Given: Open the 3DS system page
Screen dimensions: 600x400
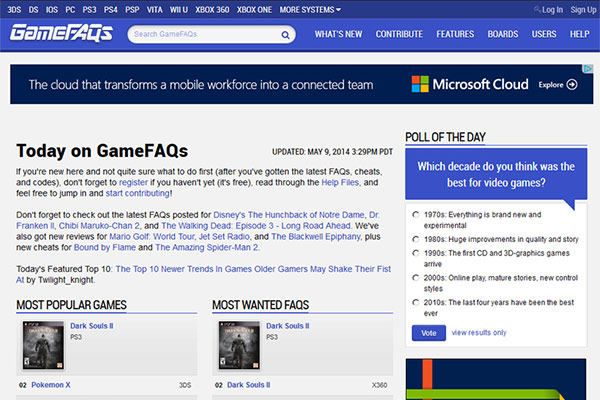Looking at the screenshot, I should coord(14,10).
